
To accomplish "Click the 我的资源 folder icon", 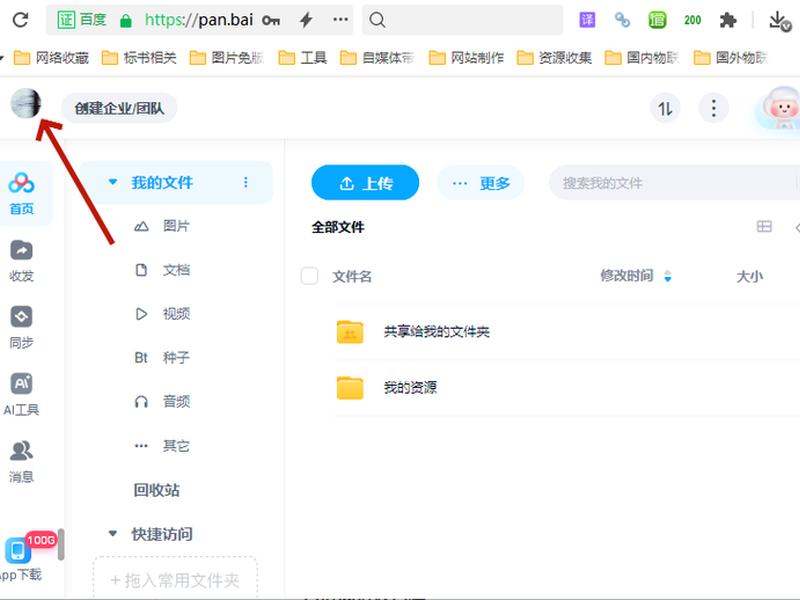I will point(350,388).
